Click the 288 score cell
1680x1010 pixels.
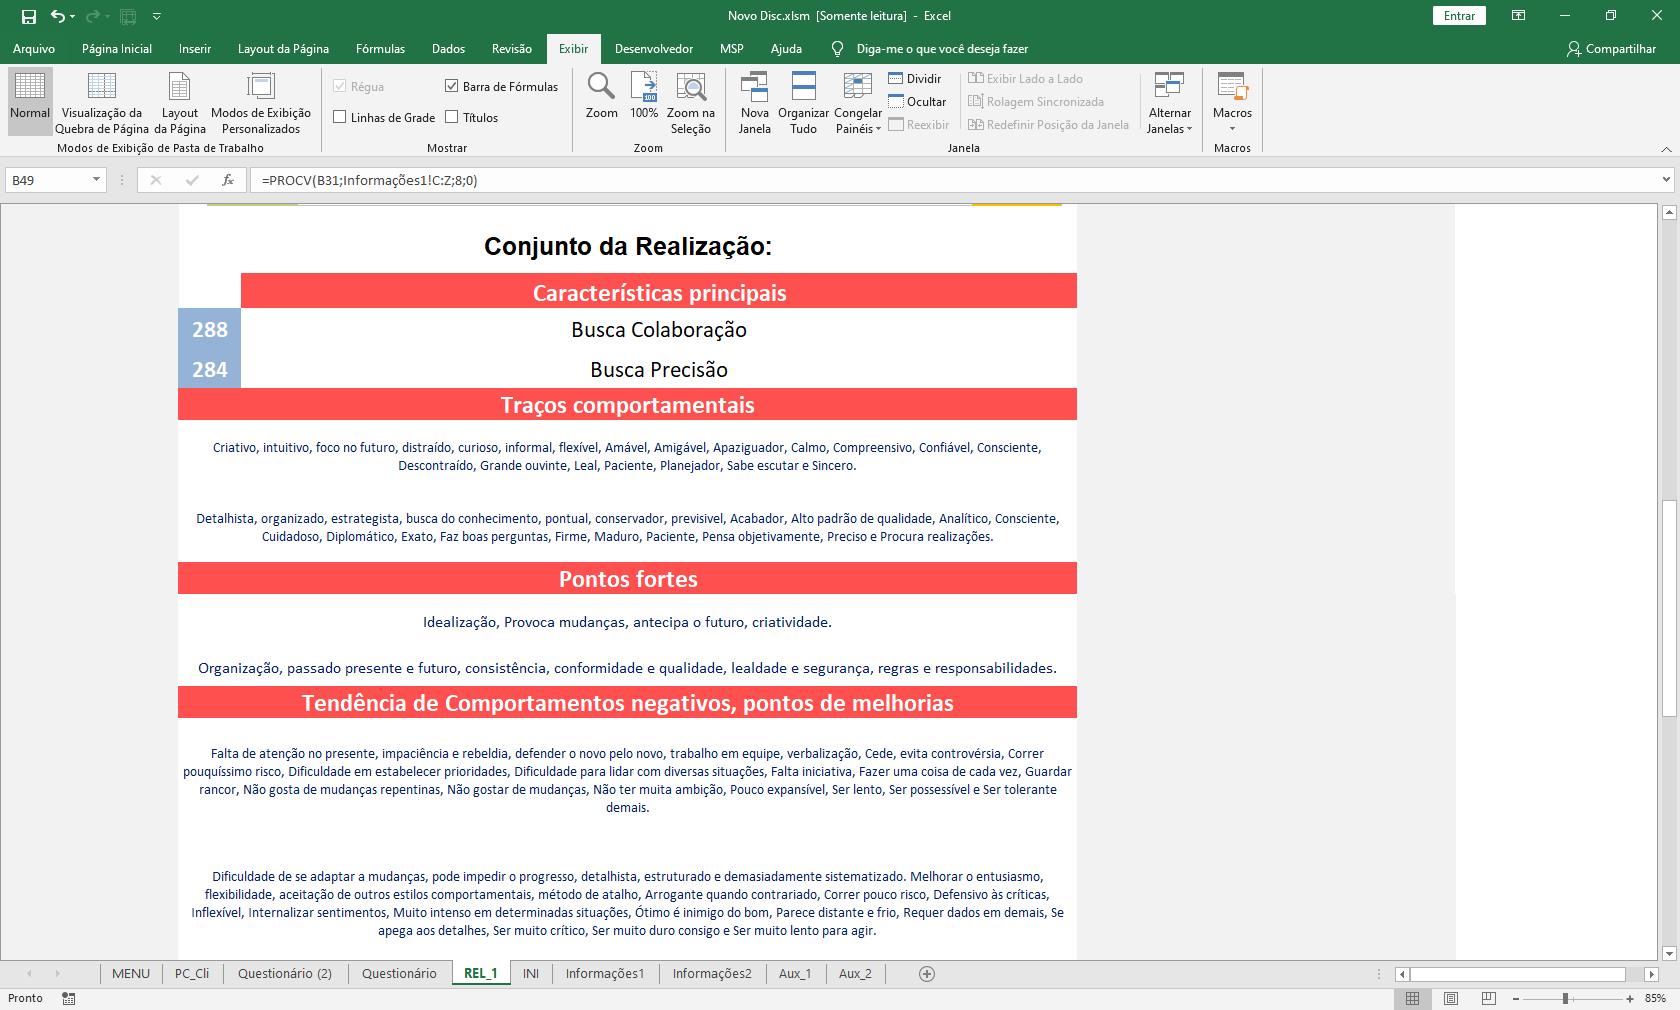(x=210, y=329)
